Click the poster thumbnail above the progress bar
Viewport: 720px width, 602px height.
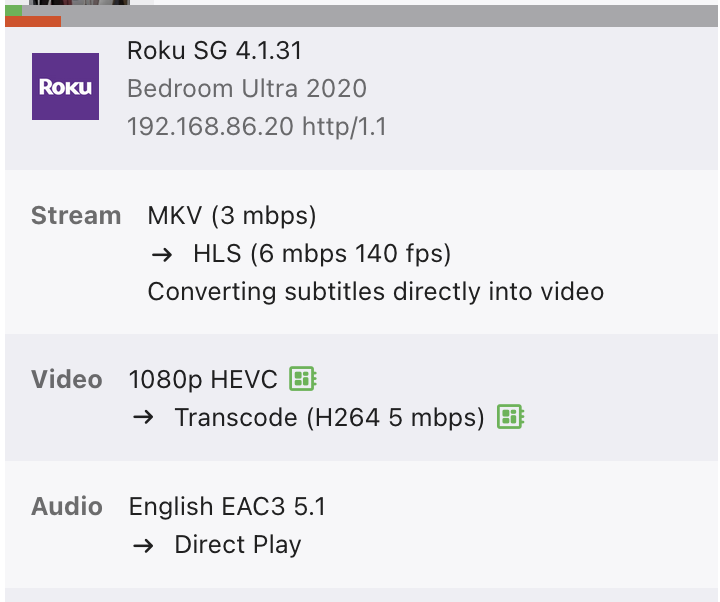pyautogui.click(x=80, y=3)
